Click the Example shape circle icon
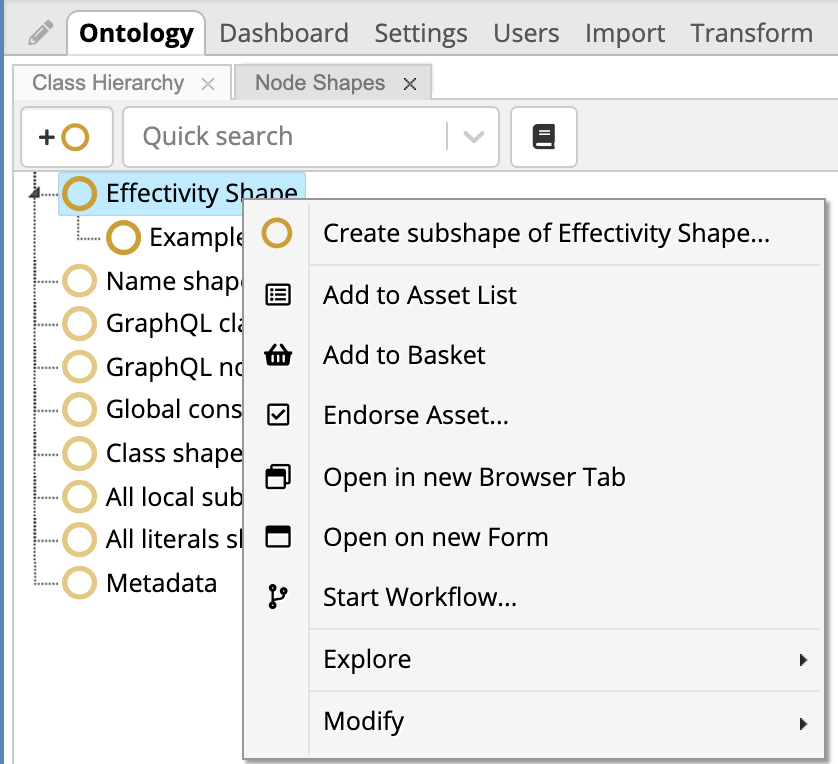The width and height of the screenshot is (838, 764). [x=123, y=237]
